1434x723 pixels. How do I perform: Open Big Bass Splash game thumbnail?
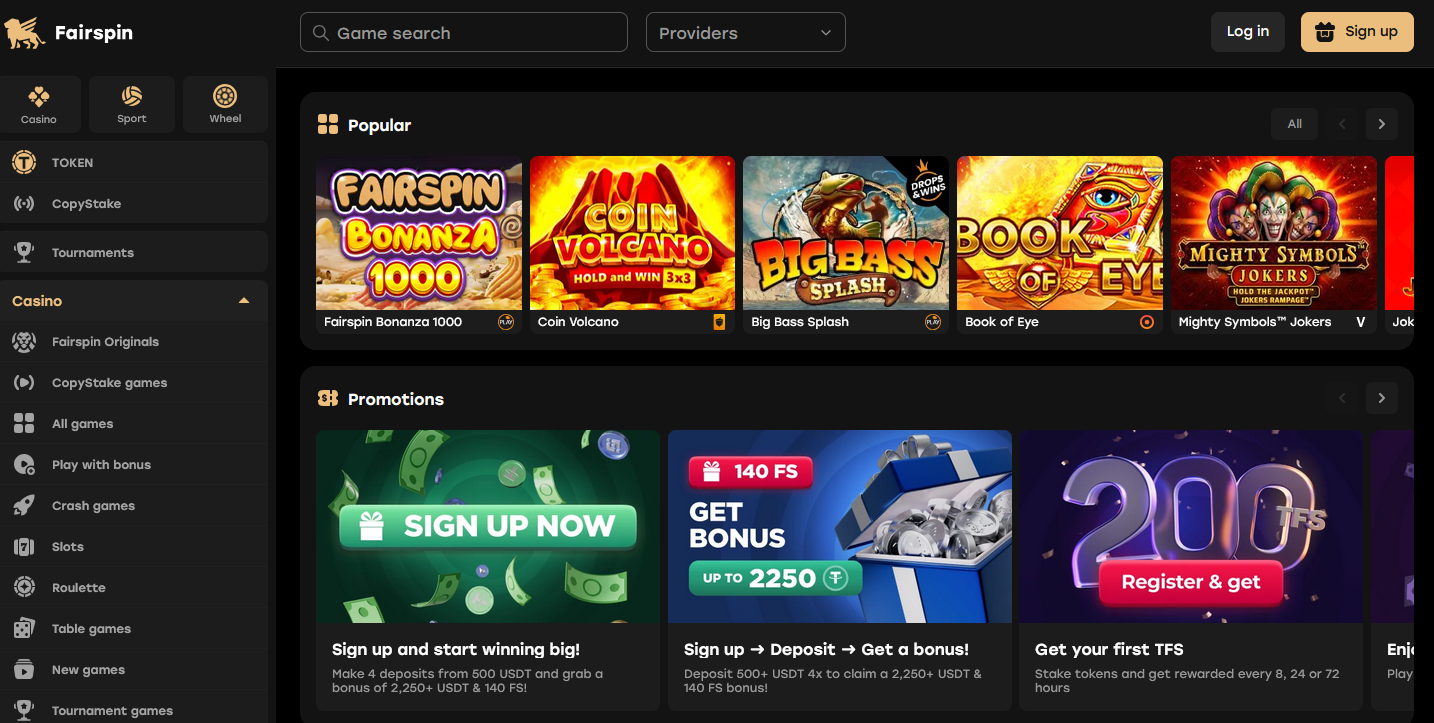(846, 233)
